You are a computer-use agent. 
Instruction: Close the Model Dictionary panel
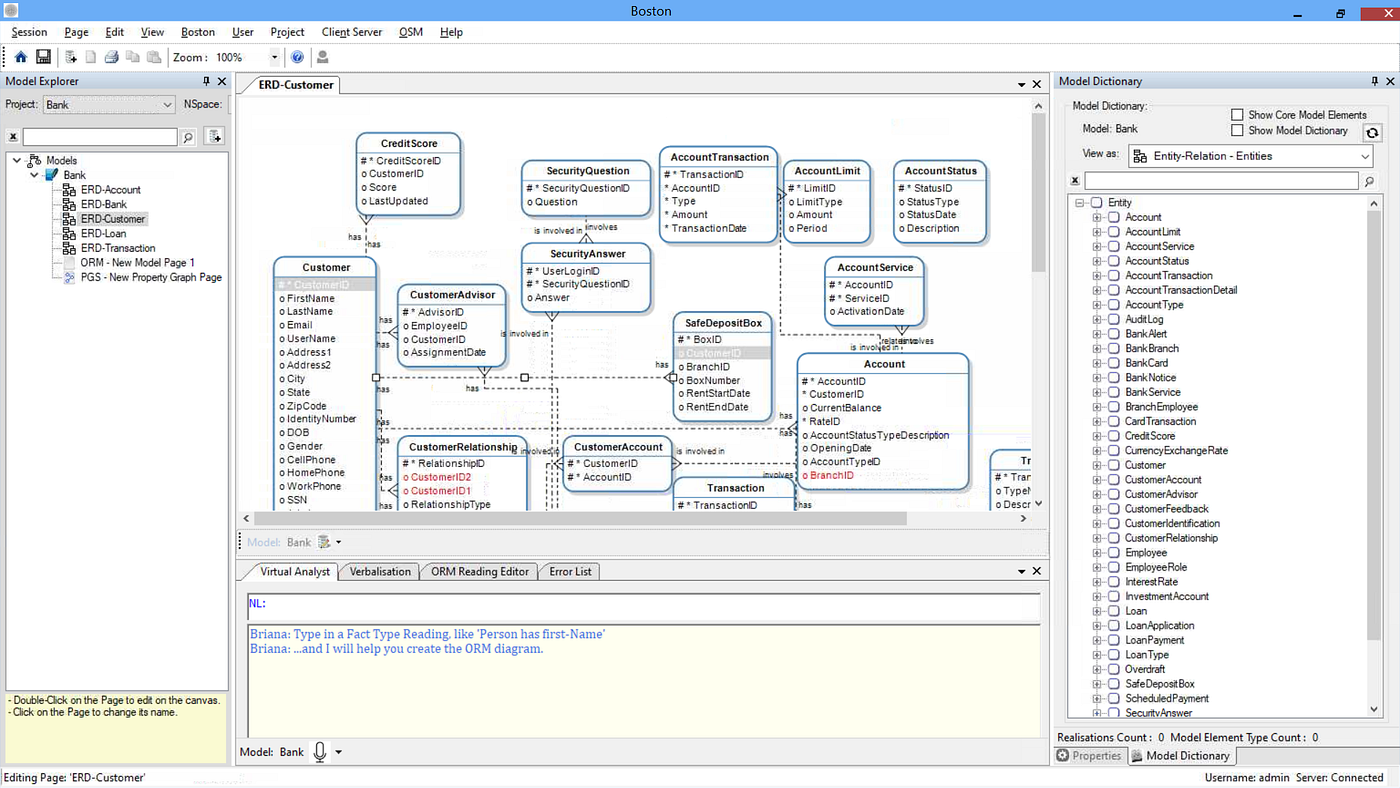[1390, 82]
